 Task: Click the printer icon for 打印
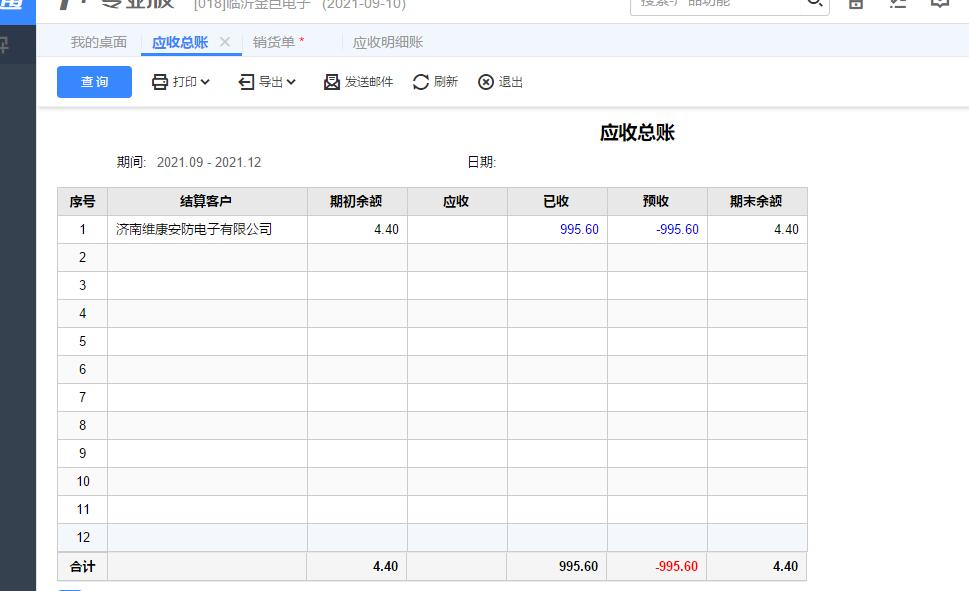pyautogui.click(x=159, y=82)
